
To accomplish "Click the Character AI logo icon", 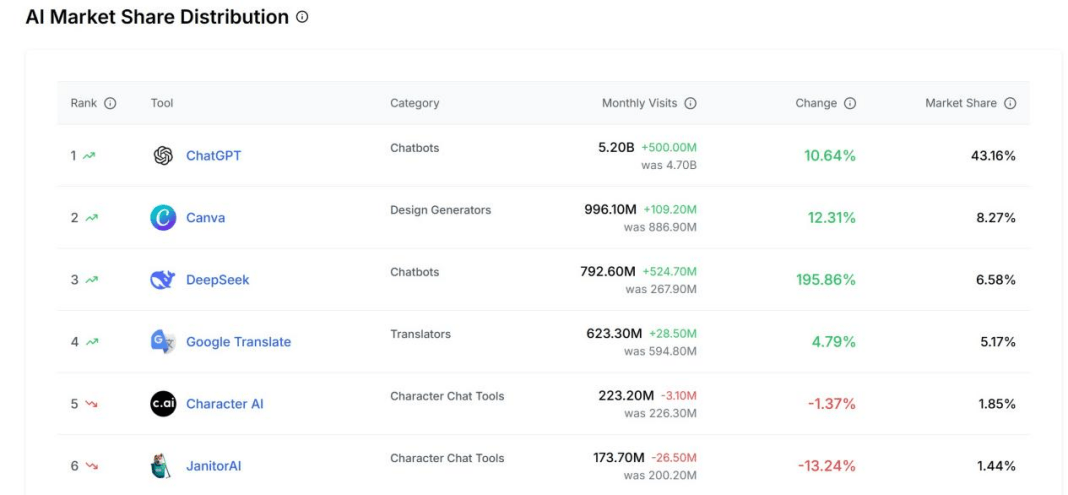I will coord(163,404).
